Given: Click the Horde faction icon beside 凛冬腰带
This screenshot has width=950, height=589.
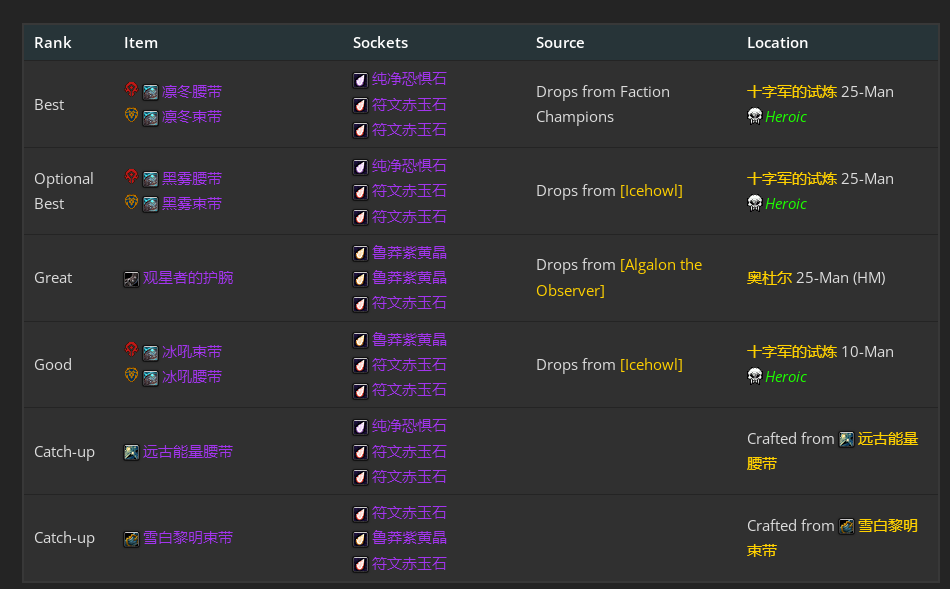Looking at the screenshot, I should tap(131, 90).
